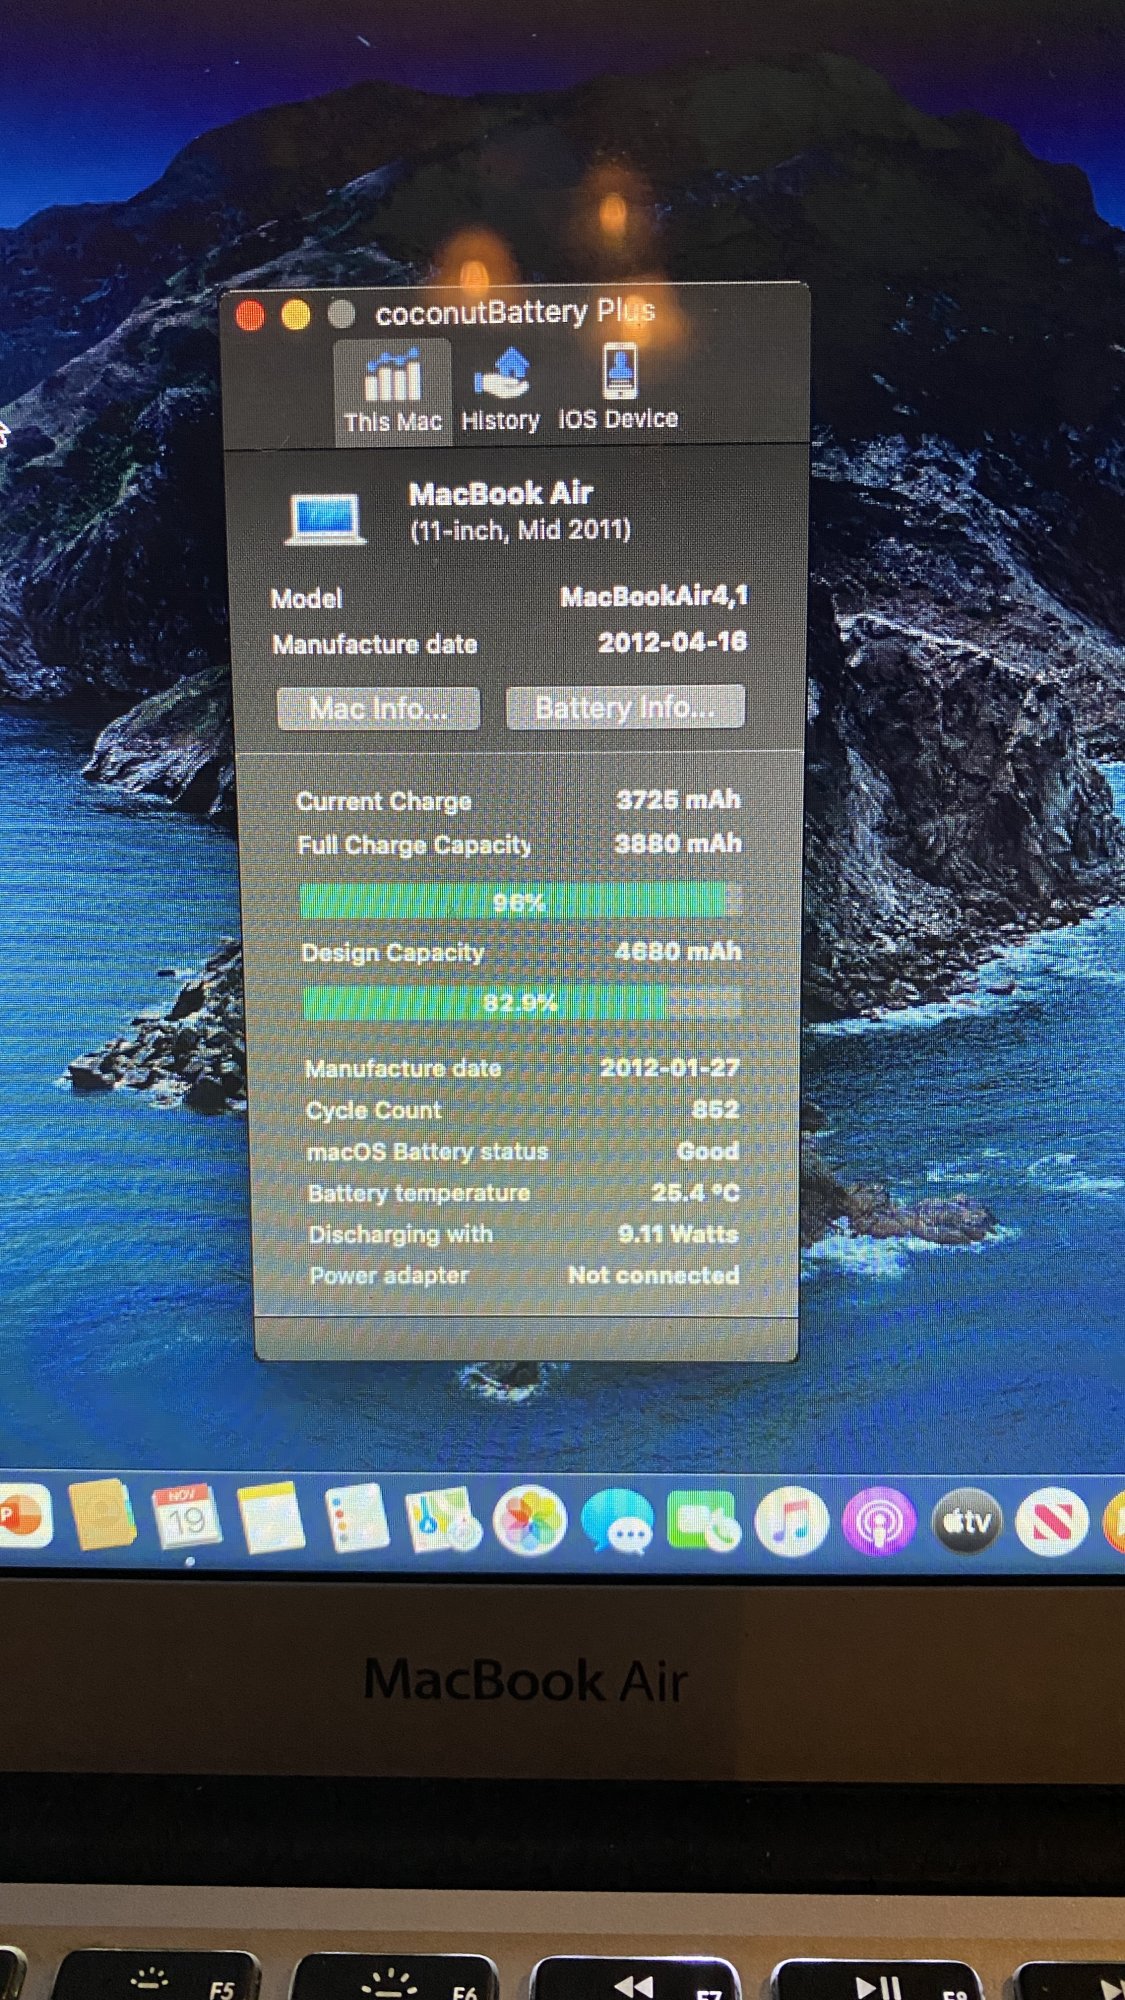Image resolution: width=1125 pixels, height=2000 pixels.
Task: Click the (11-inch, Mid 2011) subtitle
Action: point(520,530)
